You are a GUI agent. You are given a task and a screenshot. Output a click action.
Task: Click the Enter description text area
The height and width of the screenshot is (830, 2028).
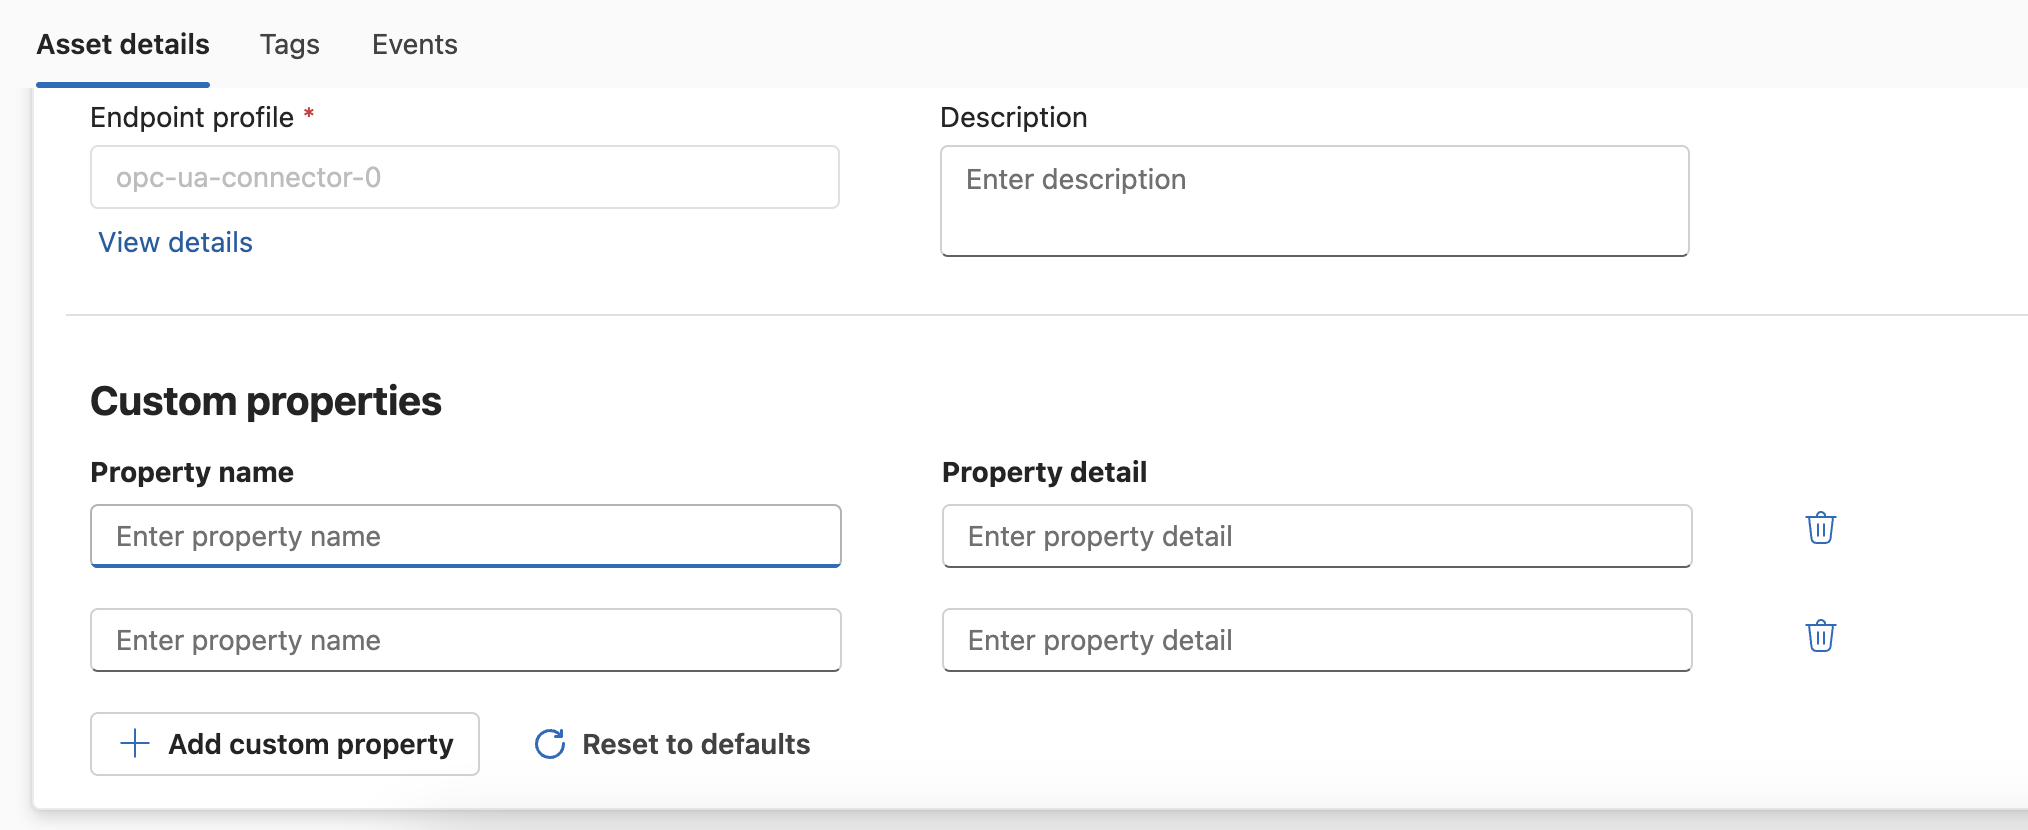(x=1313, y=200)
